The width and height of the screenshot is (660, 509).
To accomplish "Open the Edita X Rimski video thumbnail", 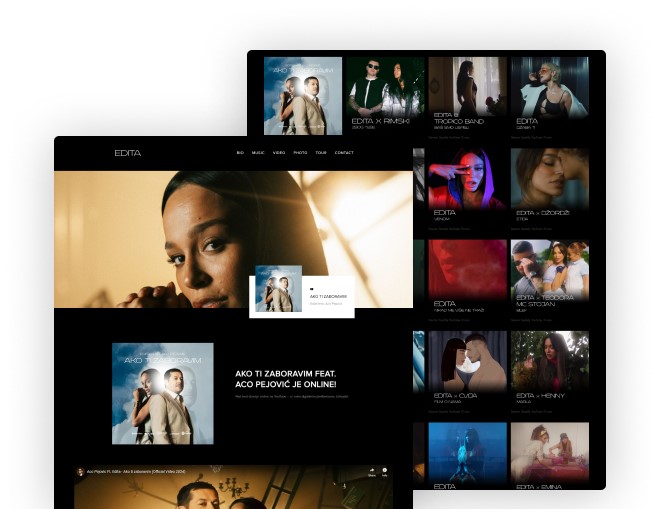I will (386, 95).
